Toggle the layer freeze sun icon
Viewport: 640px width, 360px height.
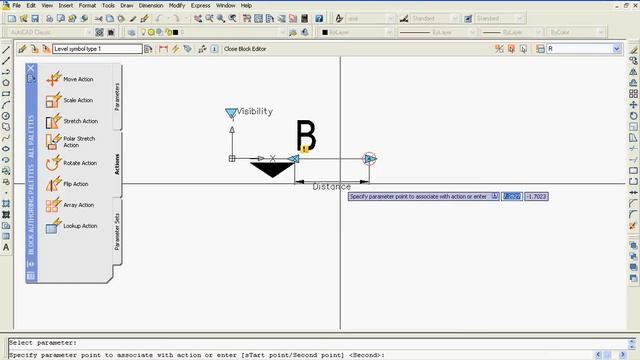click(x=151, y=32)
